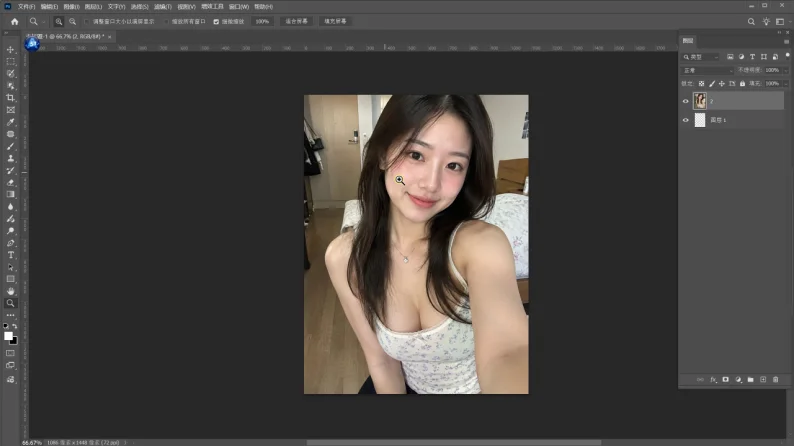This screenshot has height=447, width=794.
Task: Link layers using the chain icon
Action: (700, 380)
